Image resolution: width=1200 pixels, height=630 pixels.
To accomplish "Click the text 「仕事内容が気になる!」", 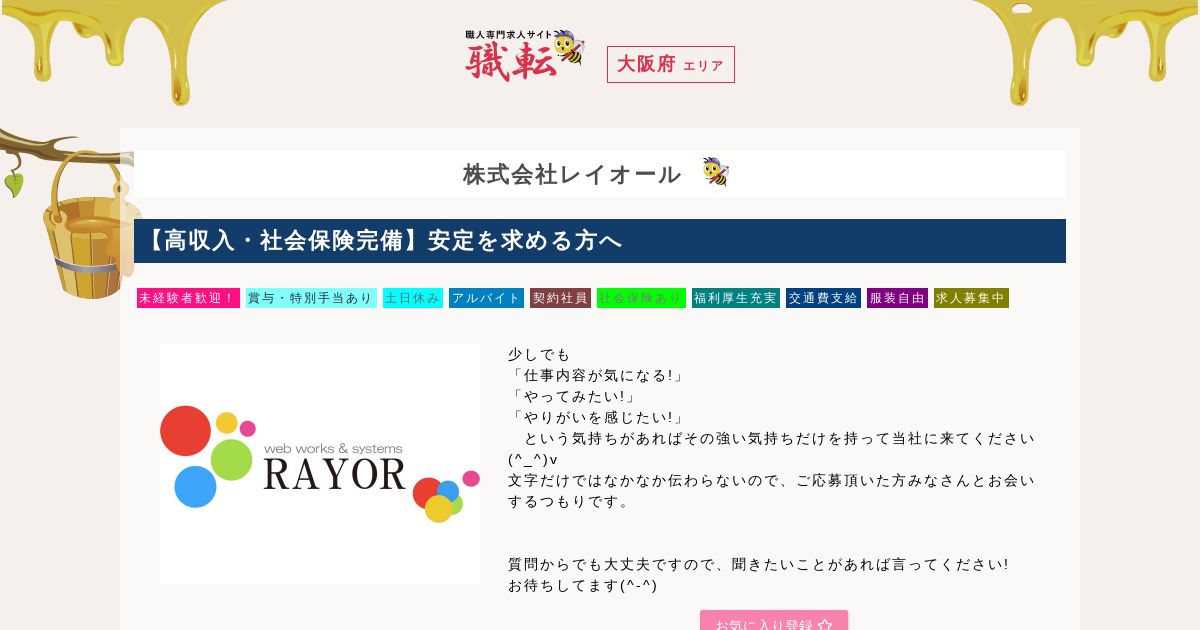I will click(x=597, y=376).
